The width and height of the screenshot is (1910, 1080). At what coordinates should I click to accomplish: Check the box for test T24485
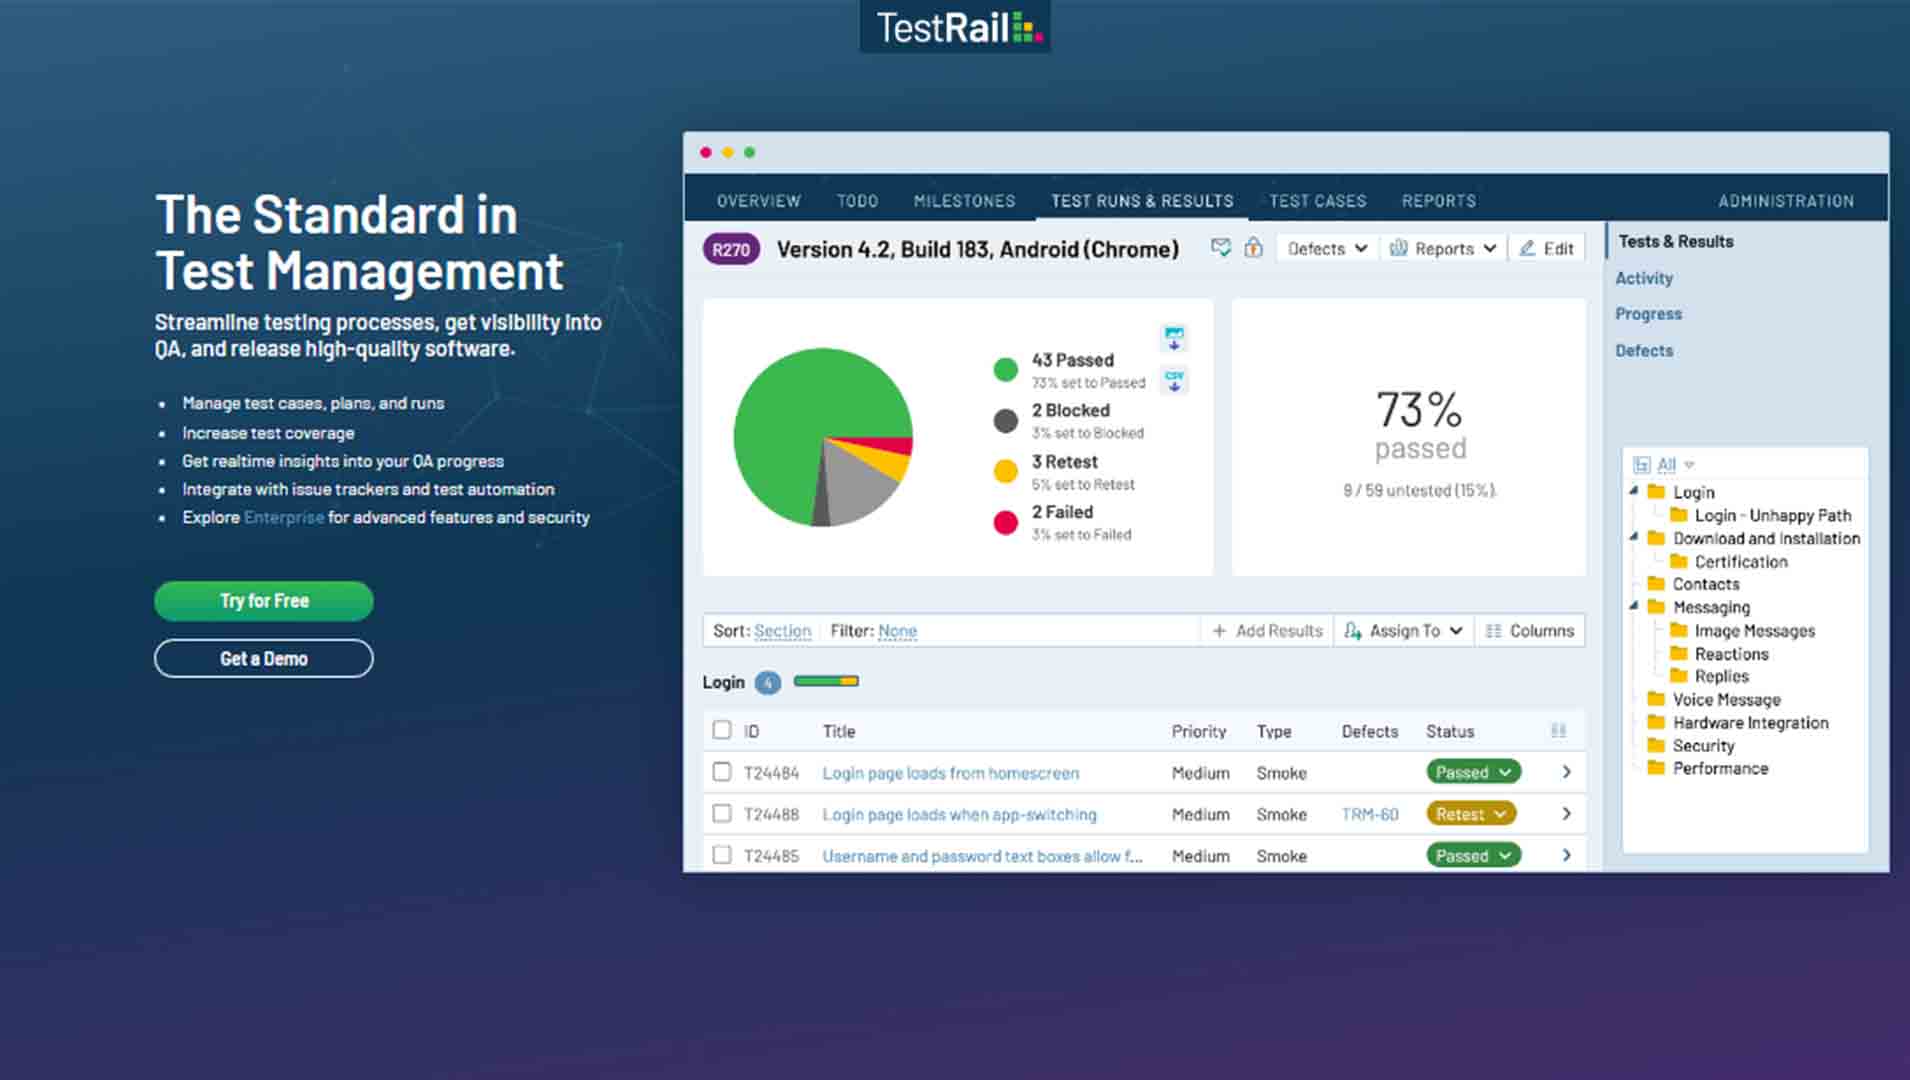pyautogui.click(x=722, y=855)
